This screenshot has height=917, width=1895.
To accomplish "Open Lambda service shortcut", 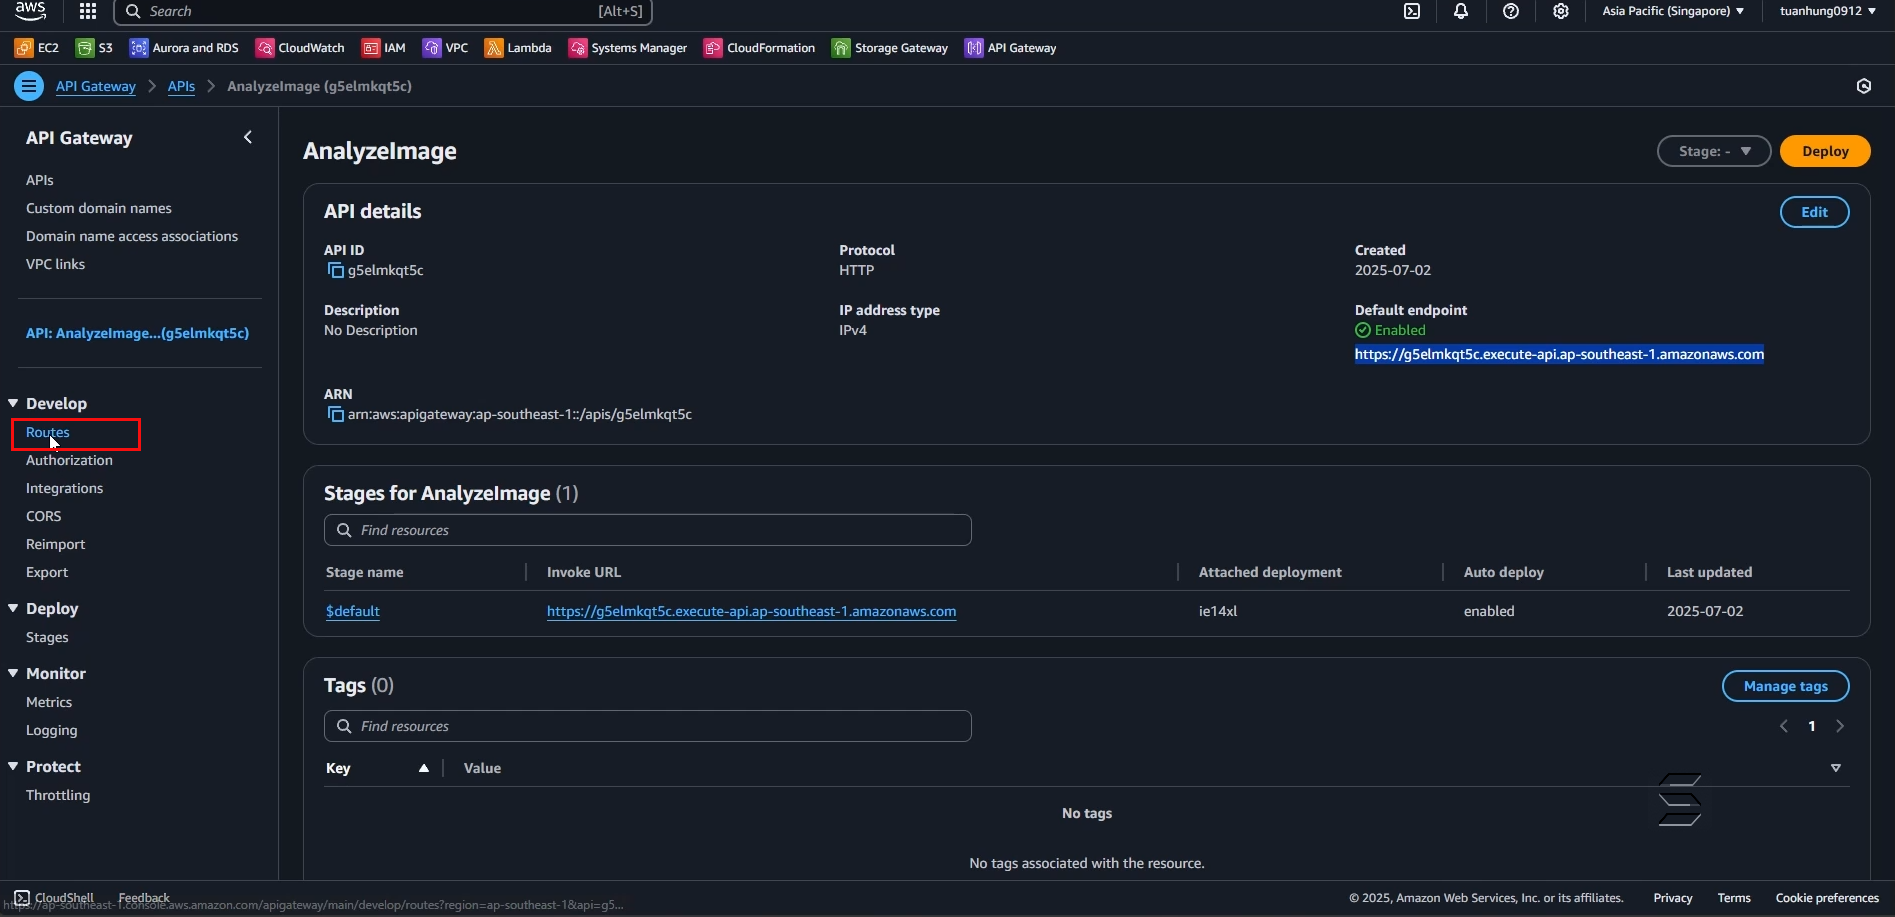I will (x=518, y=48).
